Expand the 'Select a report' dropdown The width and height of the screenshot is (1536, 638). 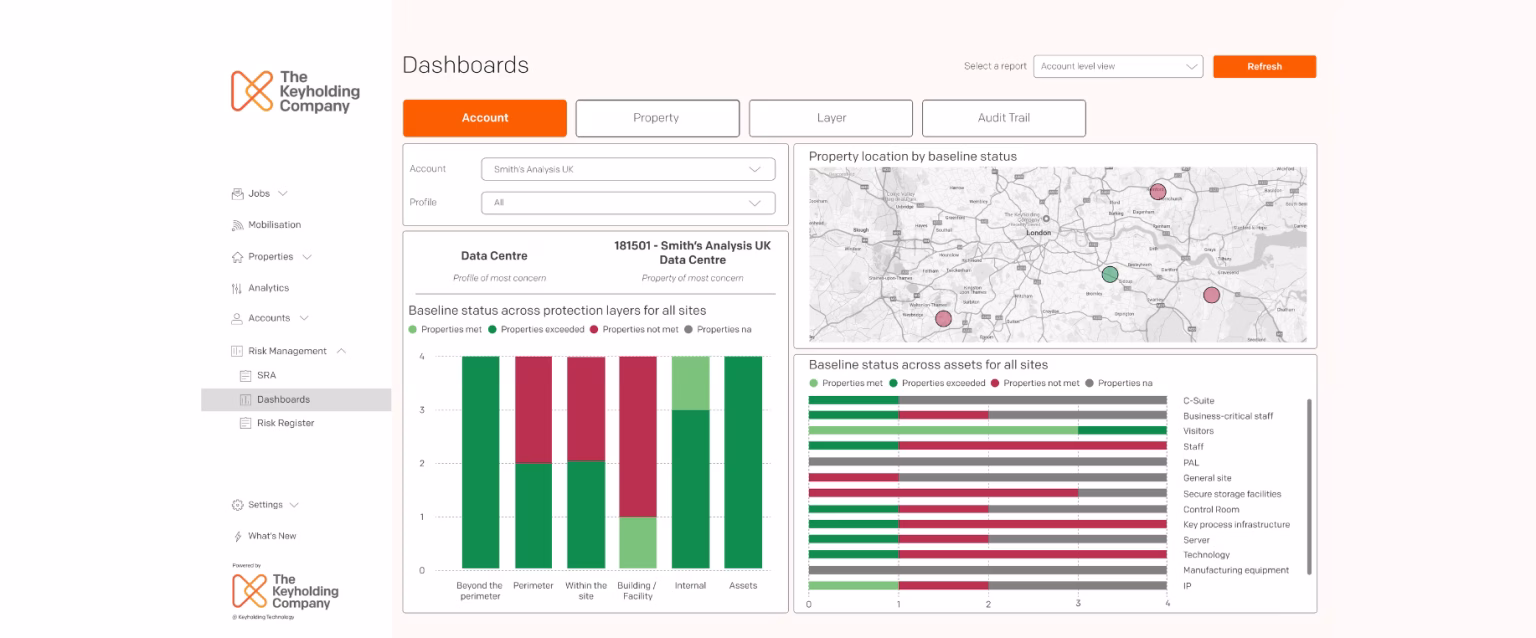pyautogui.click(x=1117, y=67)
